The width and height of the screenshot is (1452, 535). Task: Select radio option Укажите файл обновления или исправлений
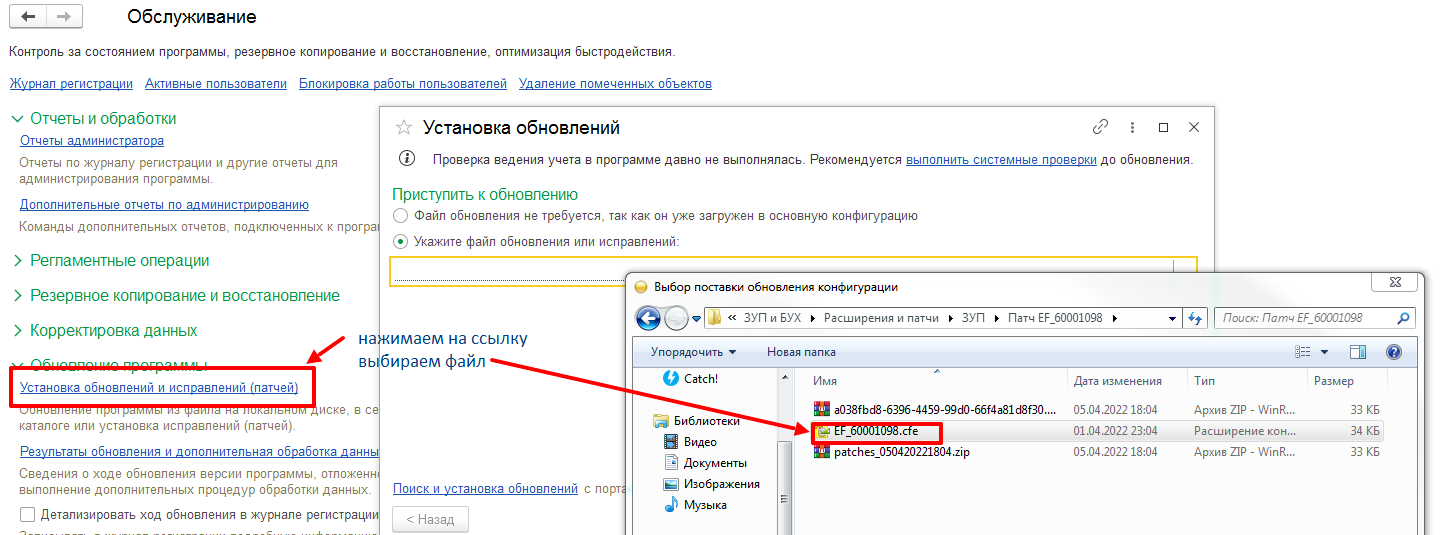tap(401, 241)
